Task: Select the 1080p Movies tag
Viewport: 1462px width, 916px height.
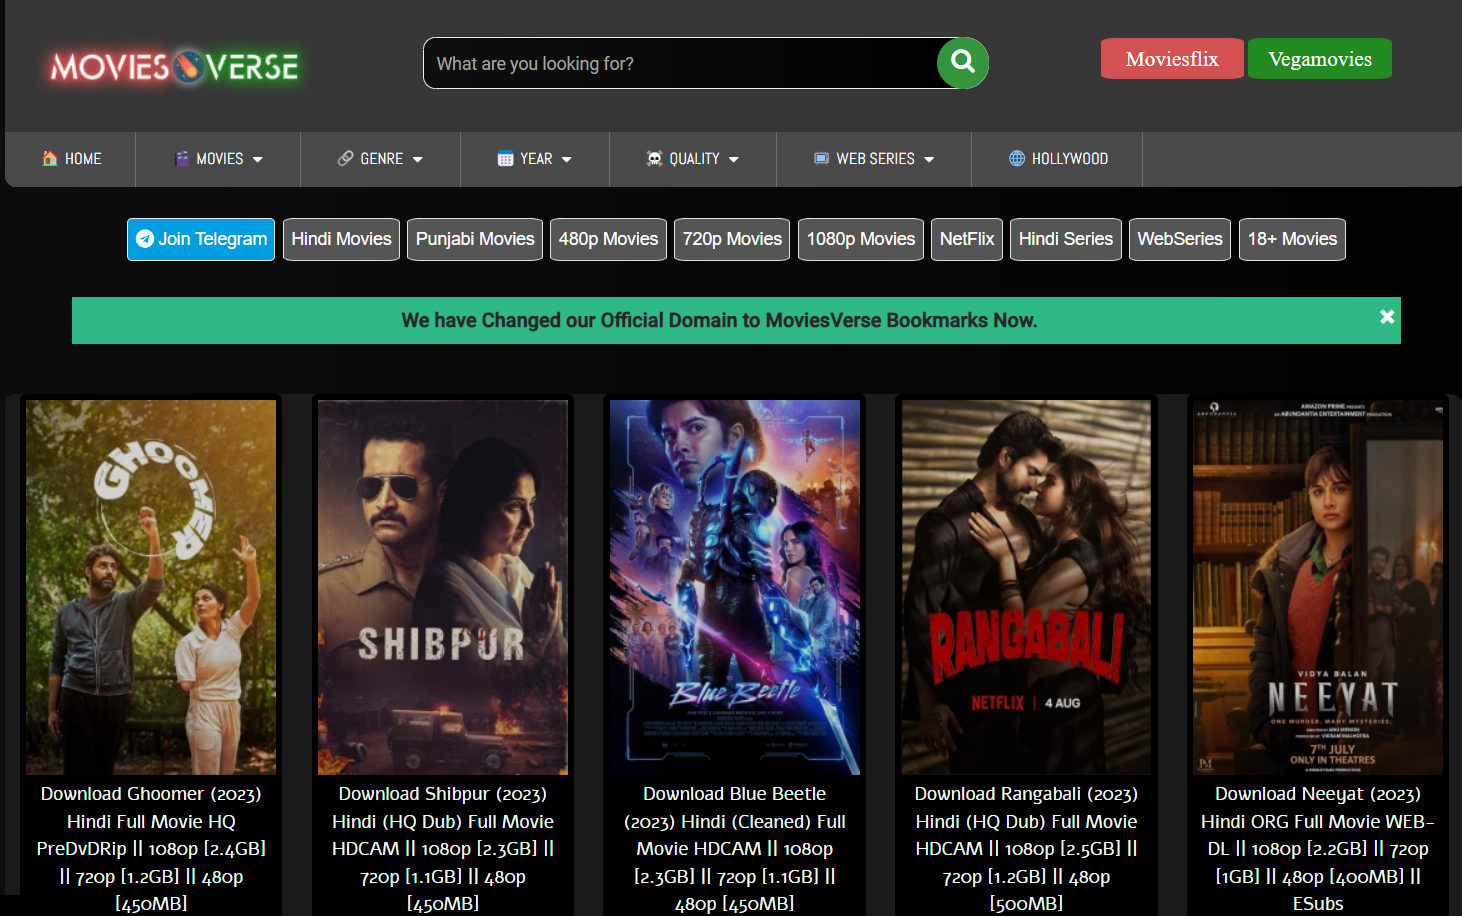Action: click(861, 239)
